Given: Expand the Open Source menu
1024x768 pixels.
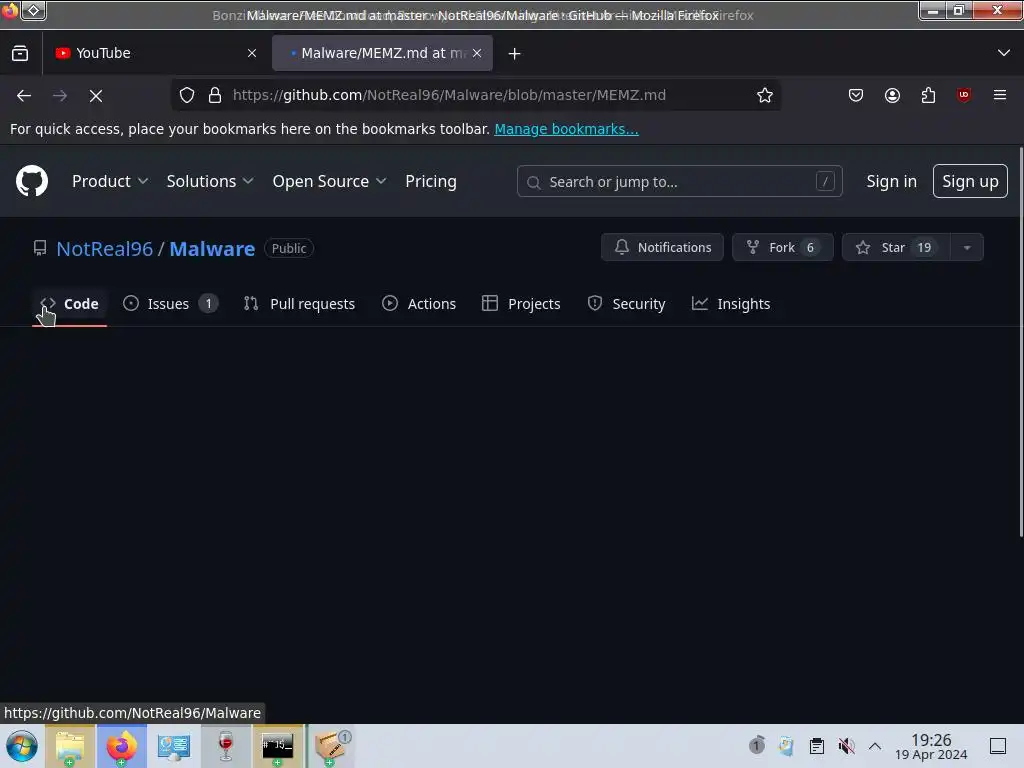Looking at the screenshot, I should [x=329, y=182].
